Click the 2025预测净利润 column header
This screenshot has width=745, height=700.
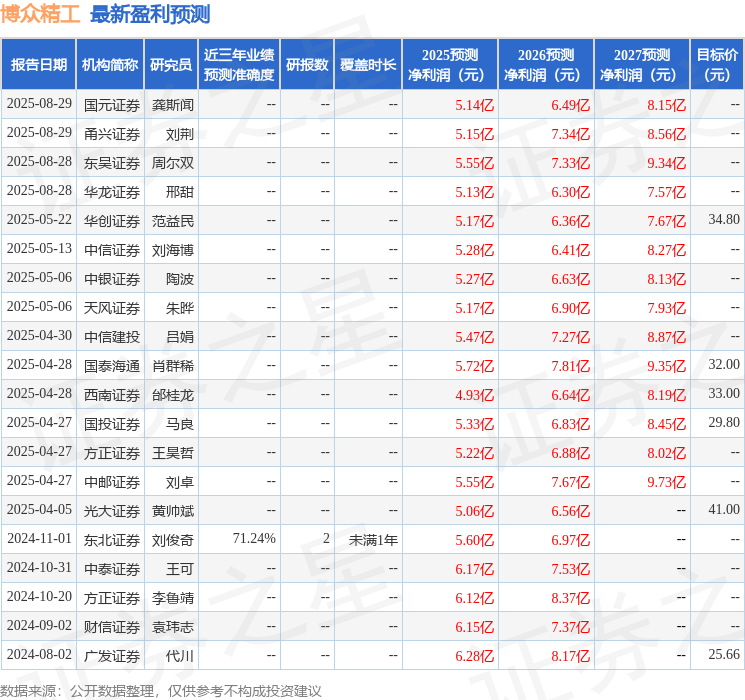tap(450, 65)
